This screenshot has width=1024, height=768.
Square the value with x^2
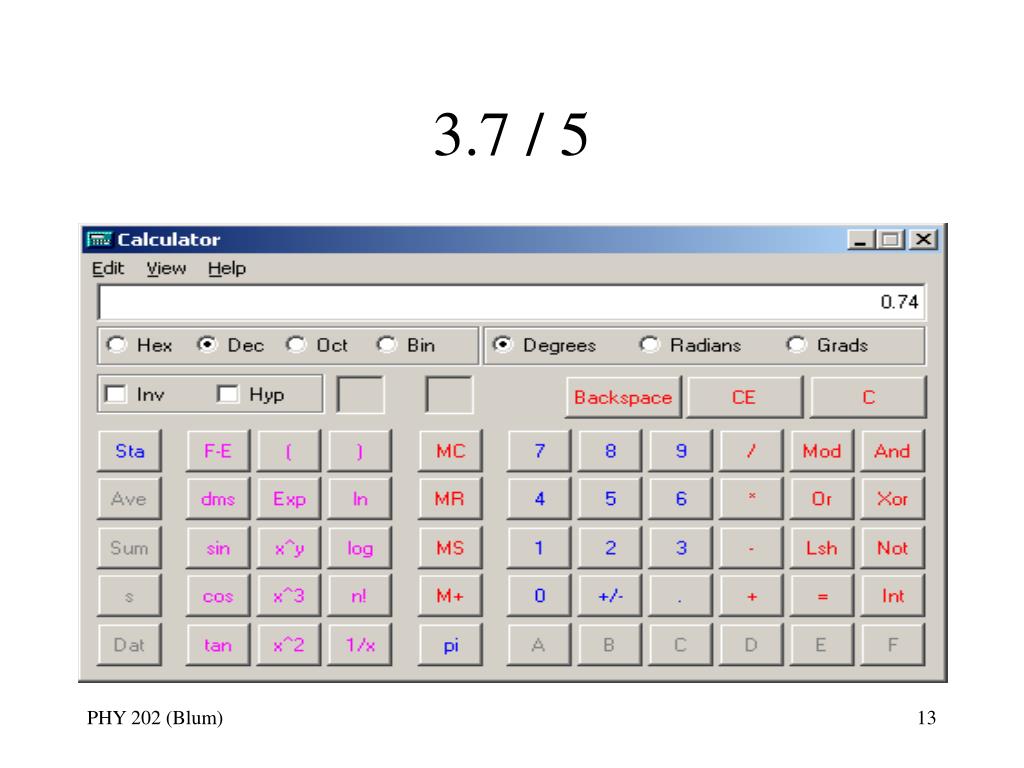point(289,645)
